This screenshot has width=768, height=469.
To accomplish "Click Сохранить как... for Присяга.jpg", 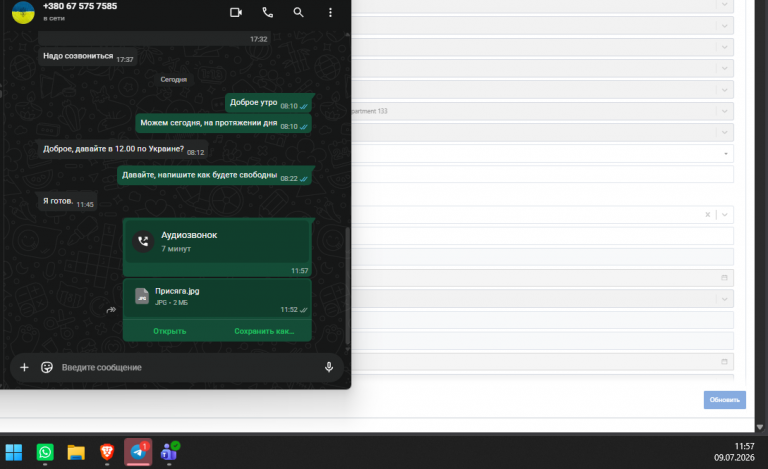I will click(264, 331).
